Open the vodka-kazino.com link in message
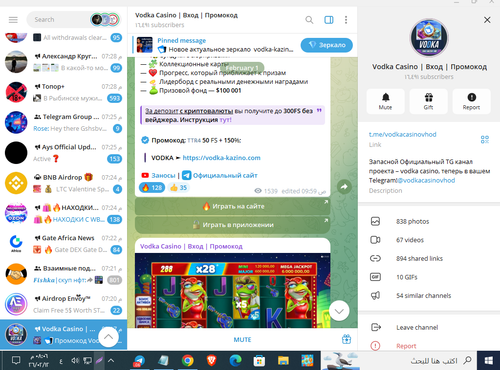Viewport: 500px width, 370px height. [221, 158]
